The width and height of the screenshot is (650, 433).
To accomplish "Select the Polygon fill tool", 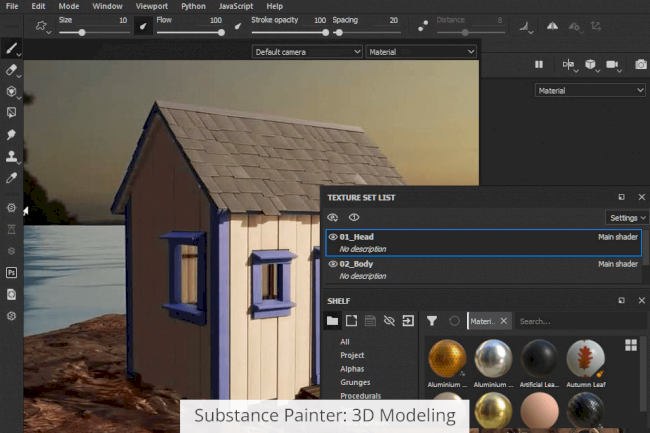I will (x=11, y=112).
